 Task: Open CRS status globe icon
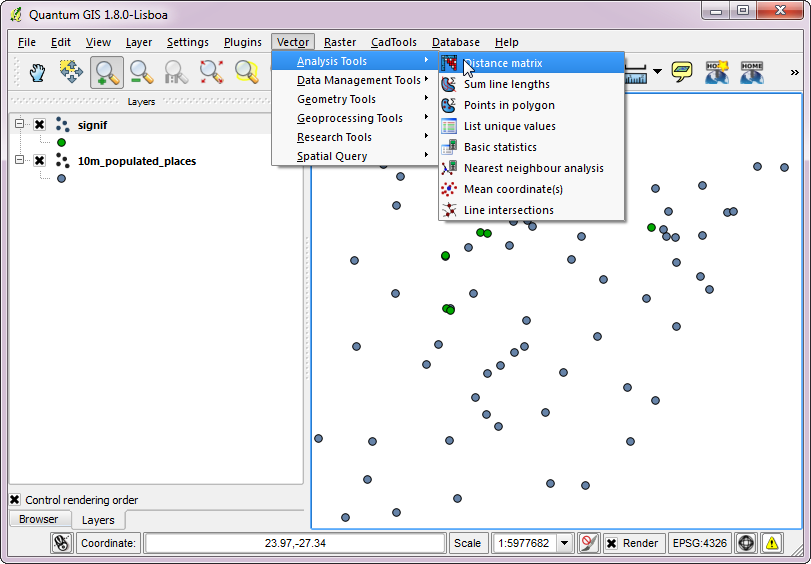[x=746, y=543]
